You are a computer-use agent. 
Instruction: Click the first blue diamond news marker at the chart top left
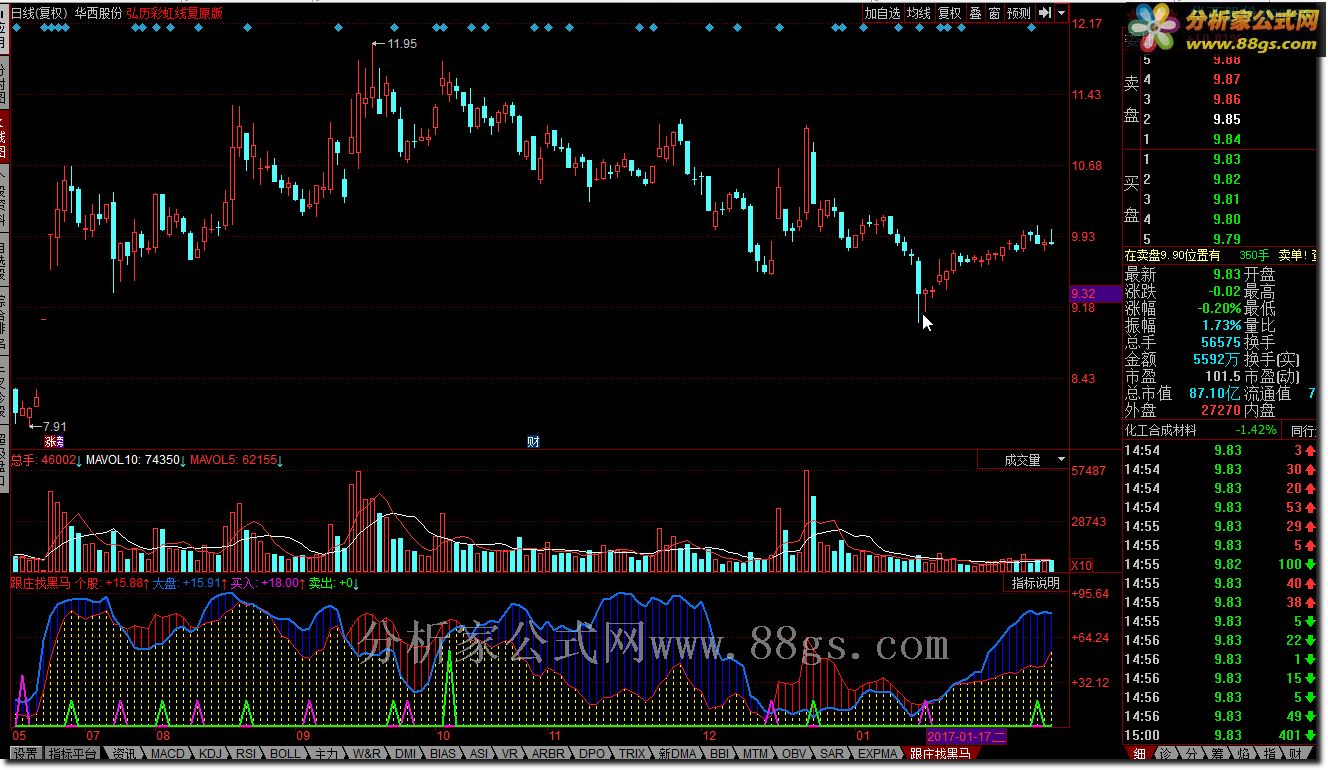tap(16, 29)
